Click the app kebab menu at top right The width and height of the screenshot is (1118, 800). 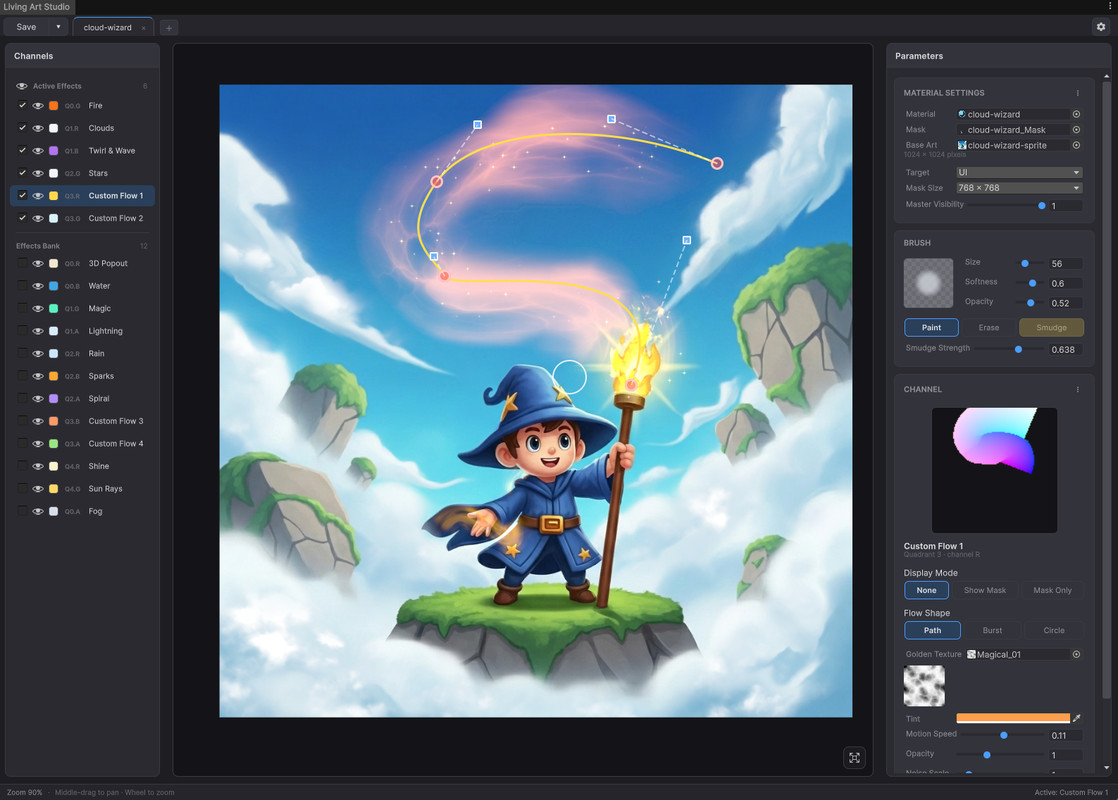point(1109,6)
